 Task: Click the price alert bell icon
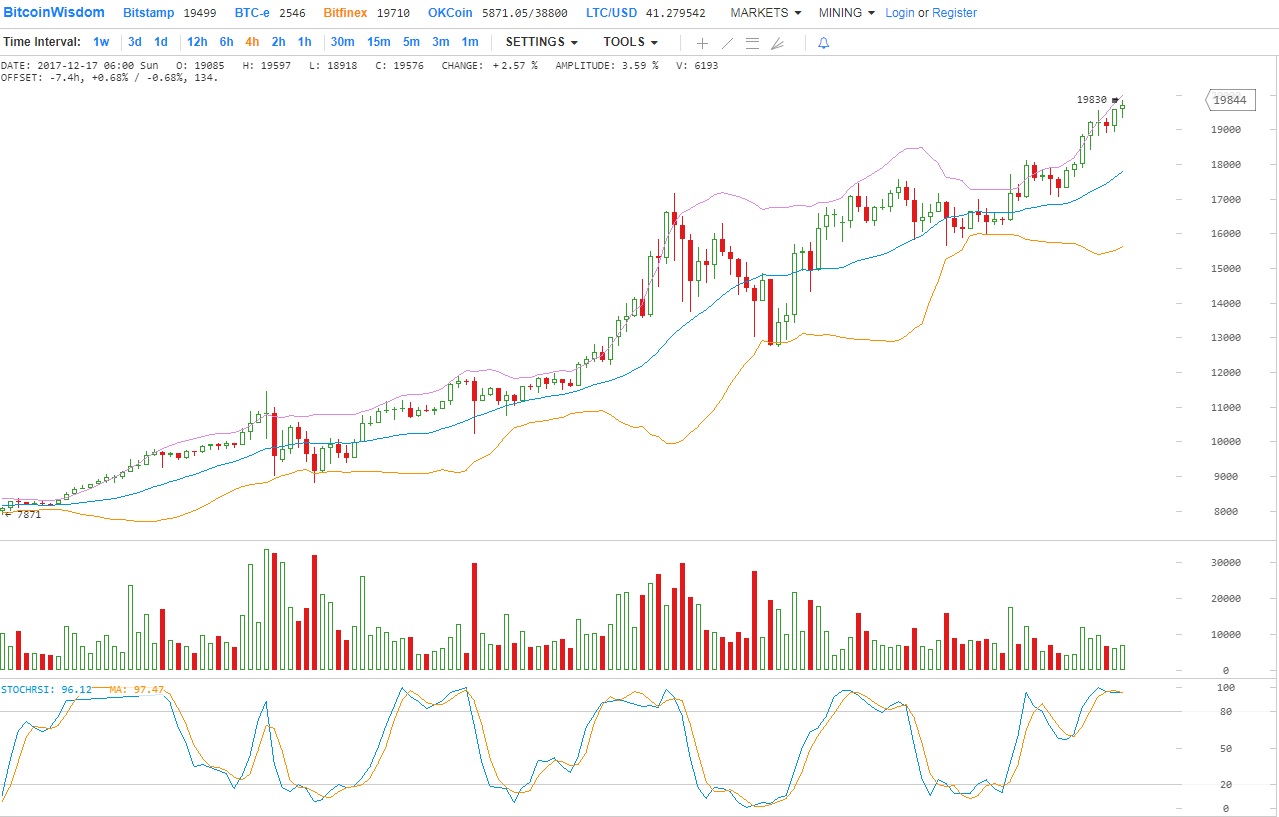(823, 43)
